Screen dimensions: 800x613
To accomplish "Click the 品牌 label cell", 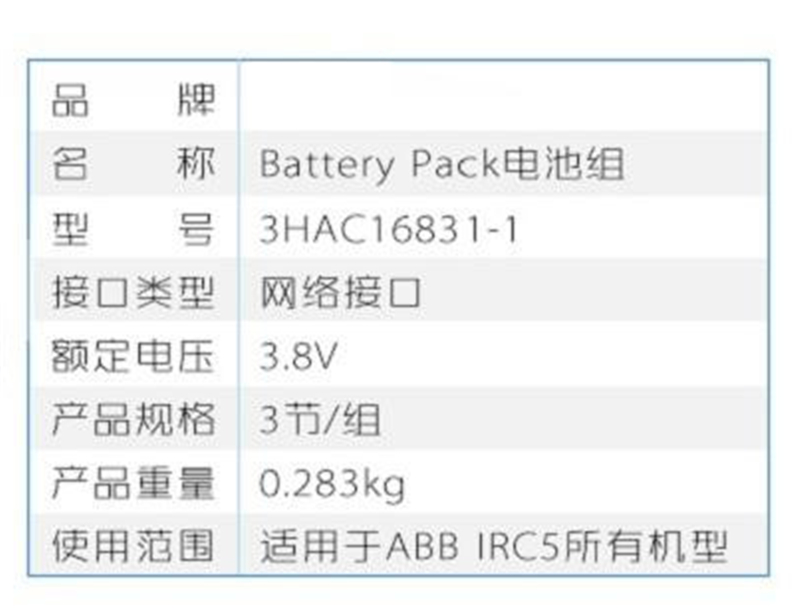I will pyautogui.click(x=132, y=100).
